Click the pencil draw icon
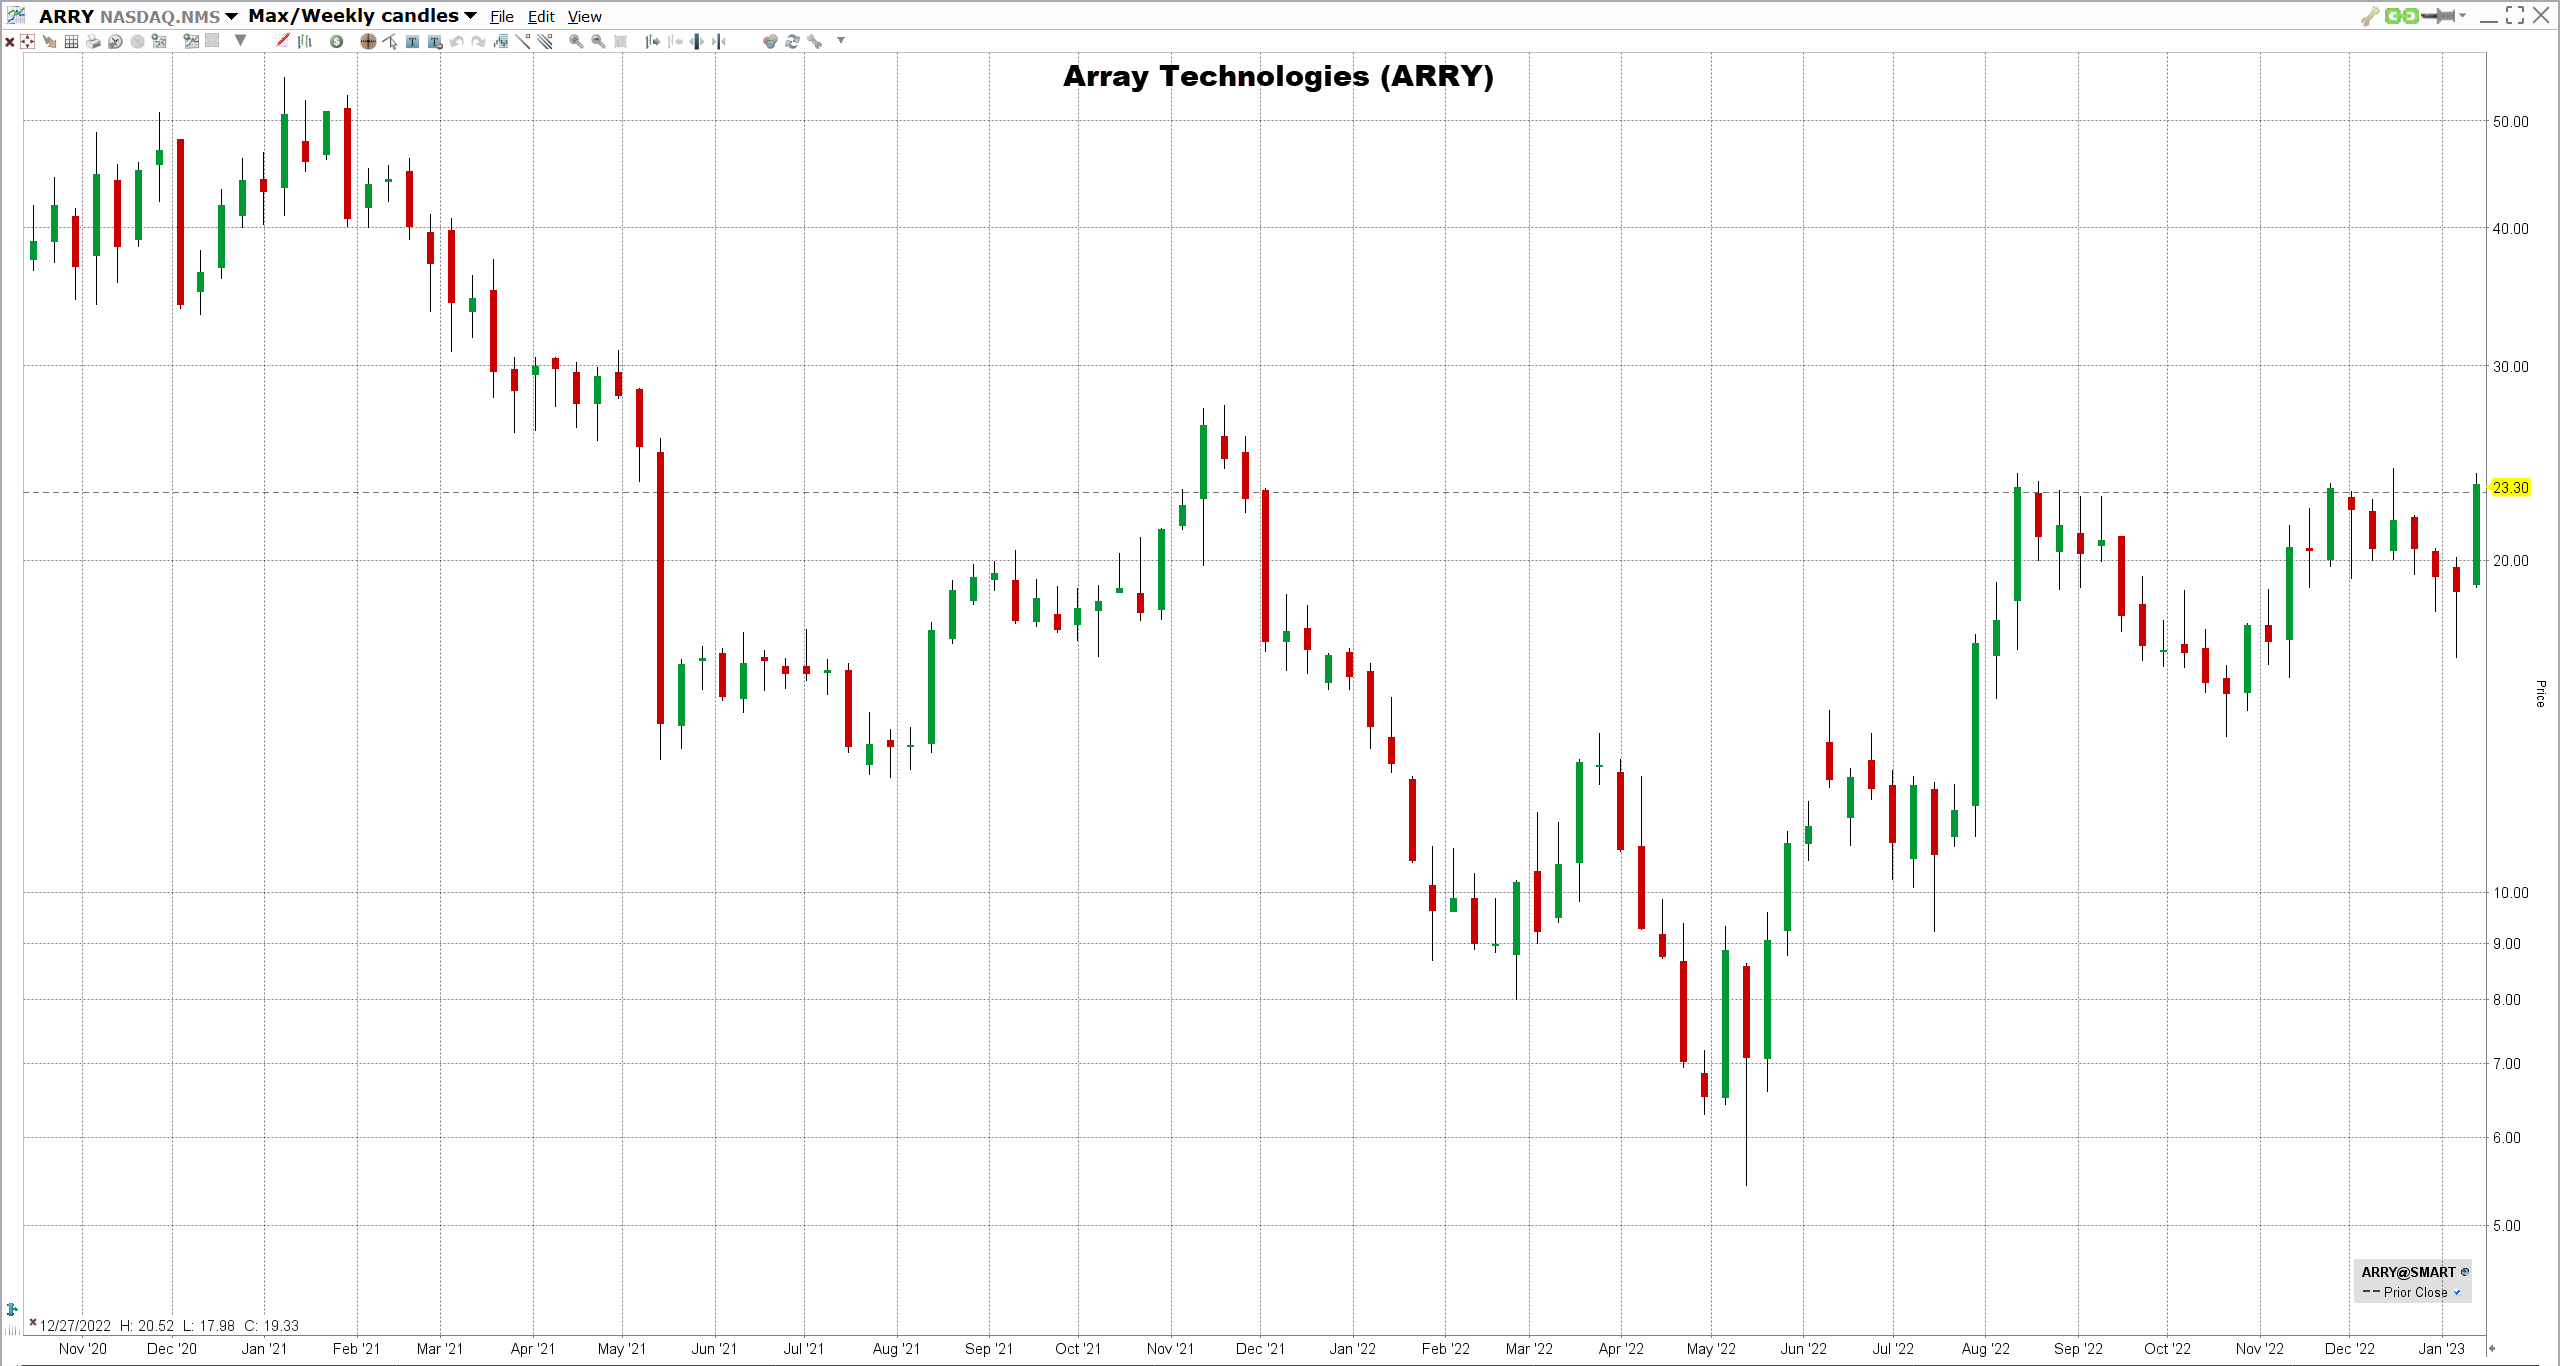Image resolution: width=2560 pixels, height=1366 pixels. click(282, 41)
